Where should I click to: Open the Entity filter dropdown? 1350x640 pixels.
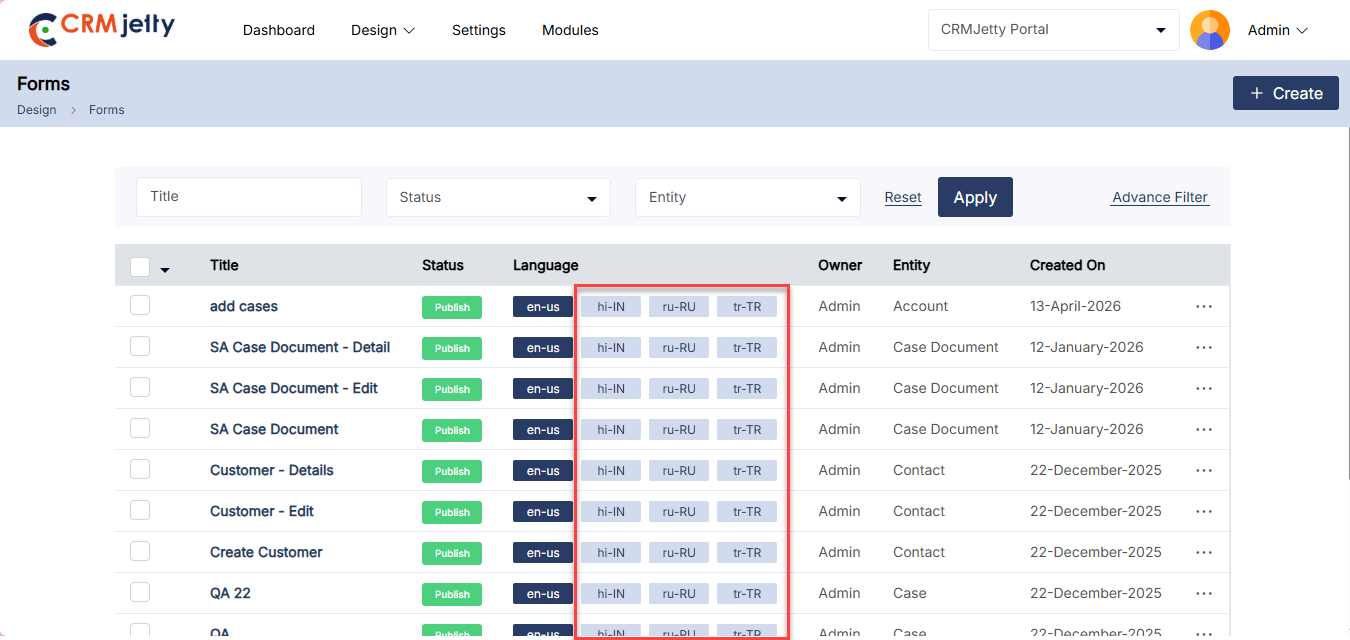click(747, 198)
